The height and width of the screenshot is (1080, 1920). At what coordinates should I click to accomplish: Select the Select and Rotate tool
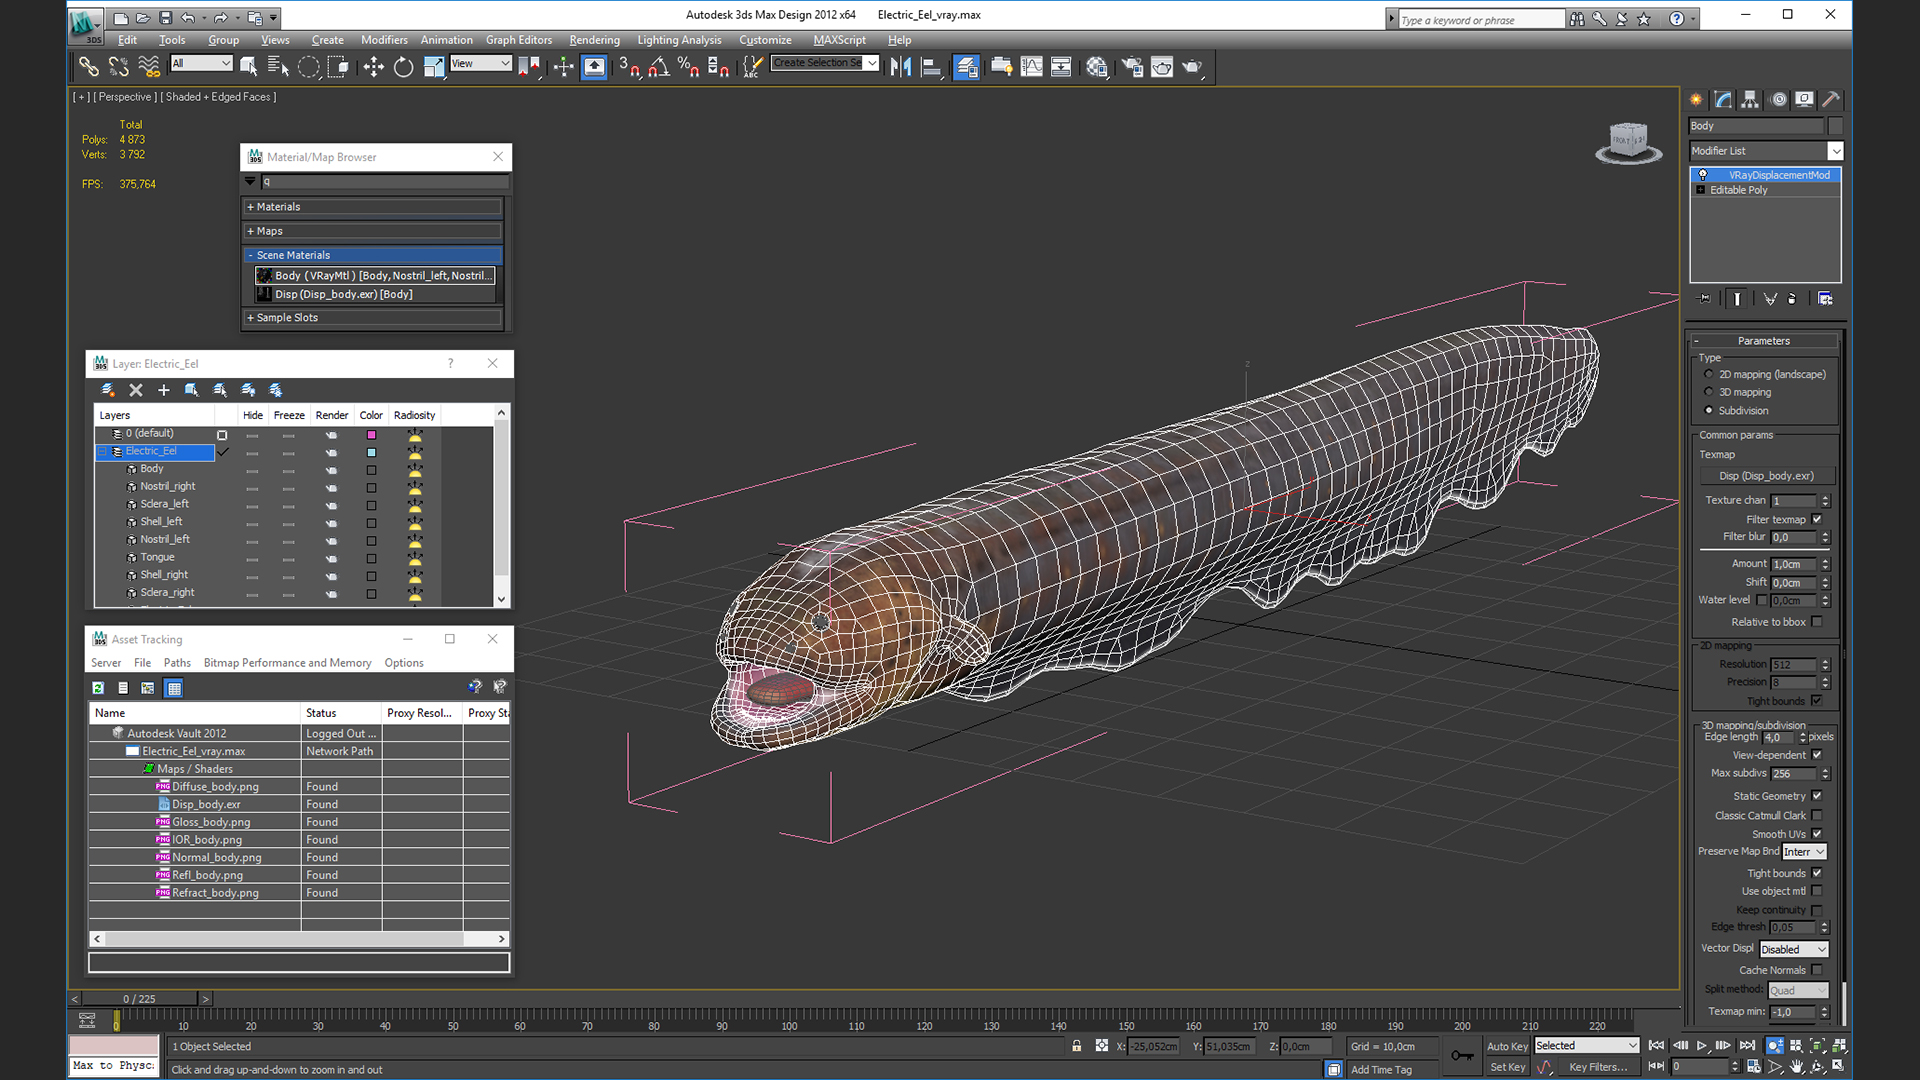tap(403, 67)
